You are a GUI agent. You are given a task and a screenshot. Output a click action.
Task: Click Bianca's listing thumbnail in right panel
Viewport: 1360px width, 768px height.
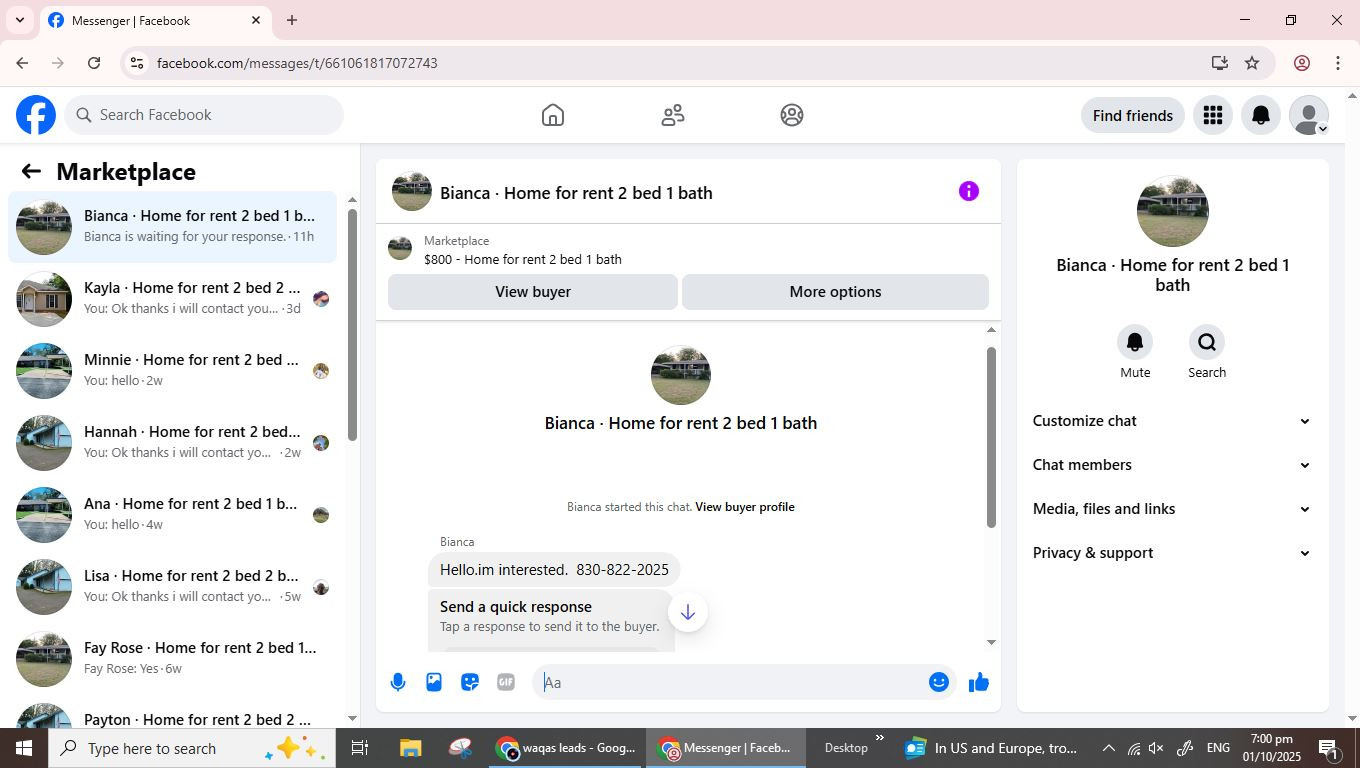[x=1173, y=211]
